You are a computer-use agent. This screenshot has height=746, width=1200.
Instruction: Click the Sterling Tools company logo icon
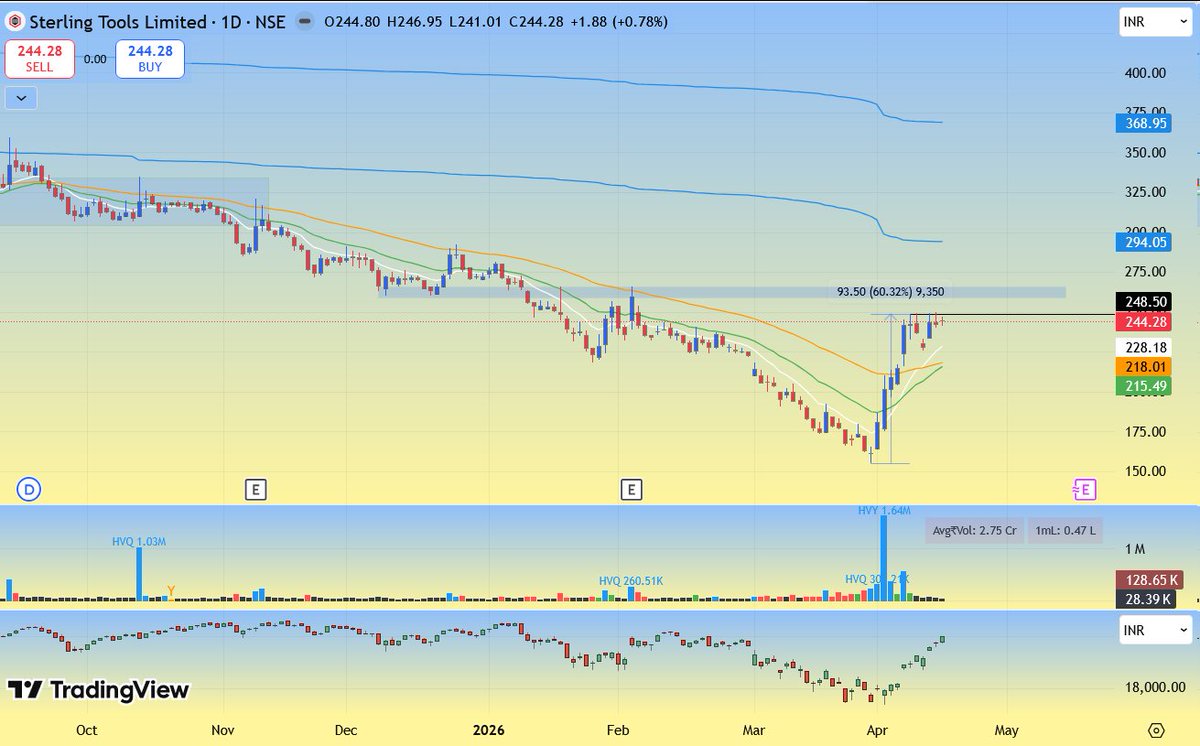tap(15, 21)
